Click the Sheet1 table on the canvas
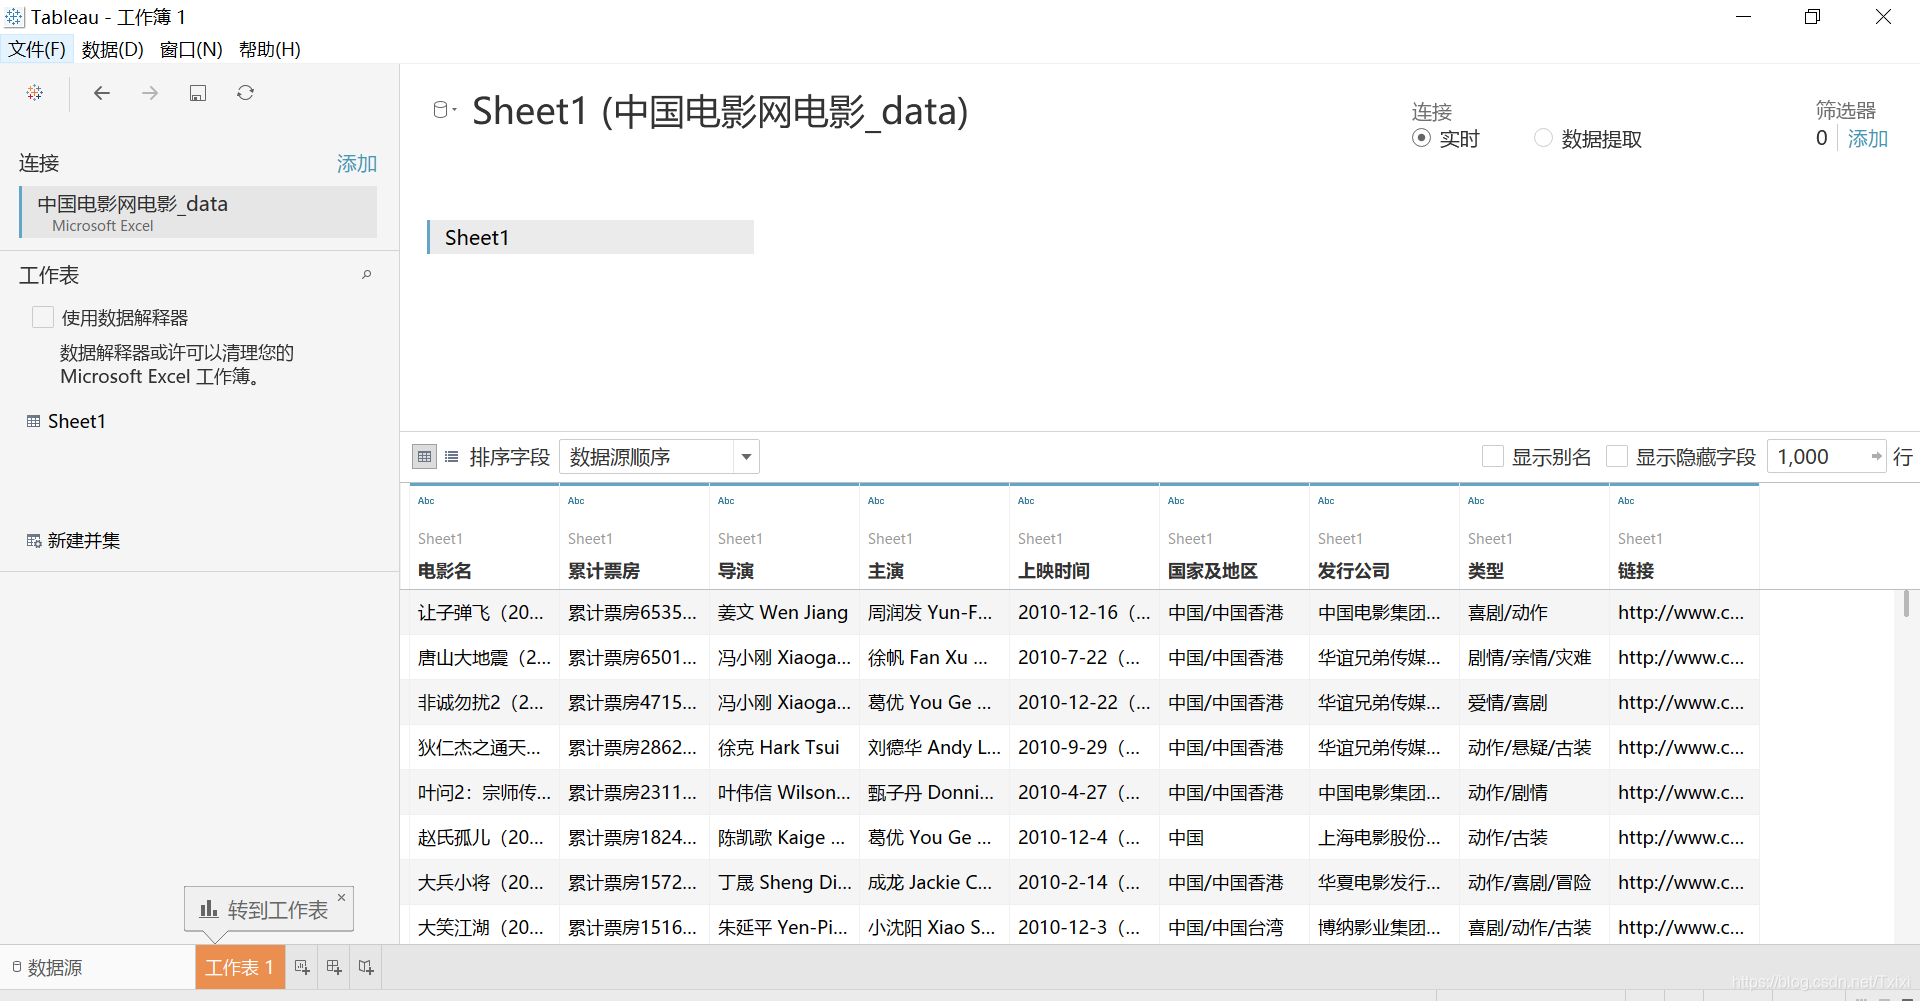 pos(590,237)
